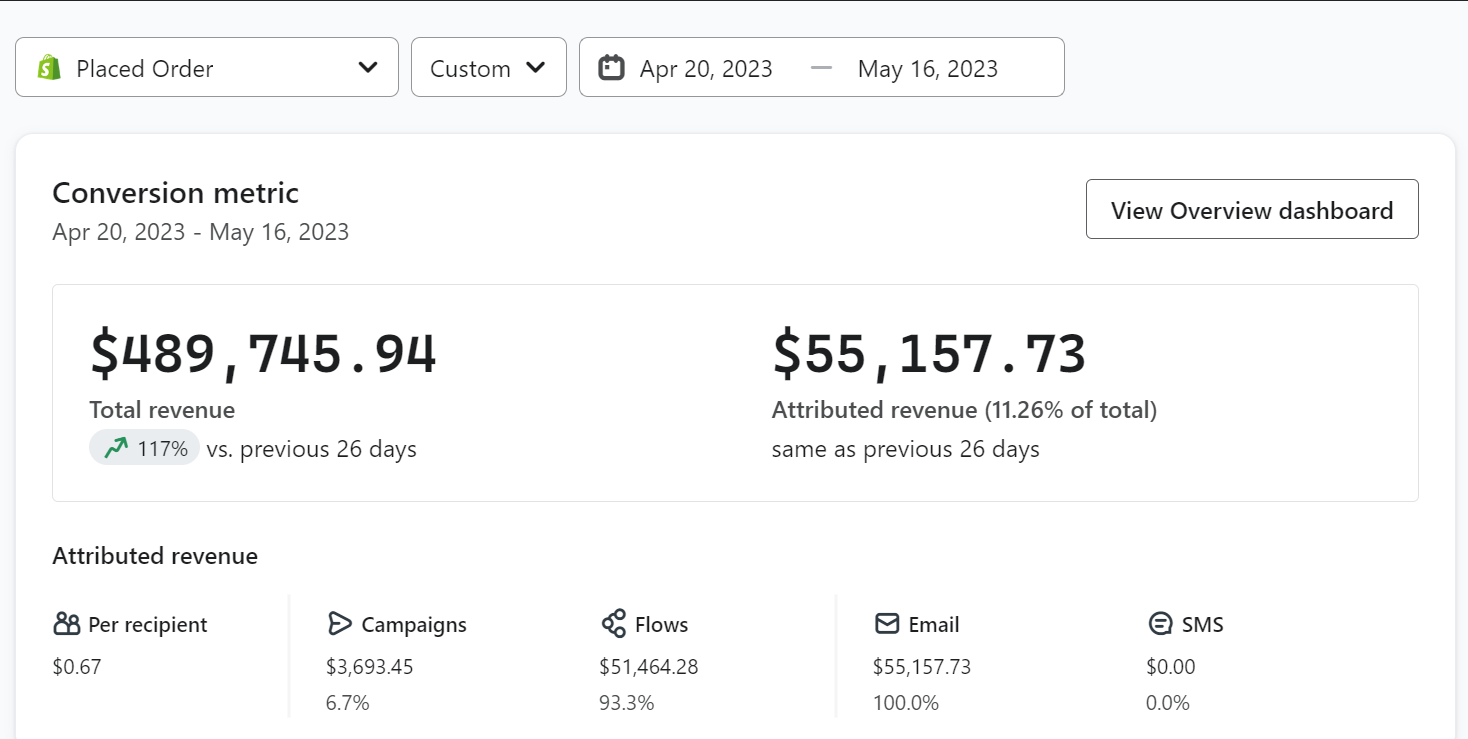
Task: Click the 117% change badge
Action: click(x=144, y=449)
